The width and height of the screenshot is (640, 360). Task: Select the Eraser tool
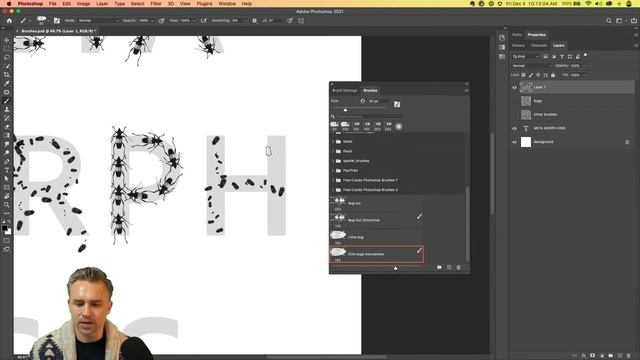pyautogui.click(x=7, y=127)
